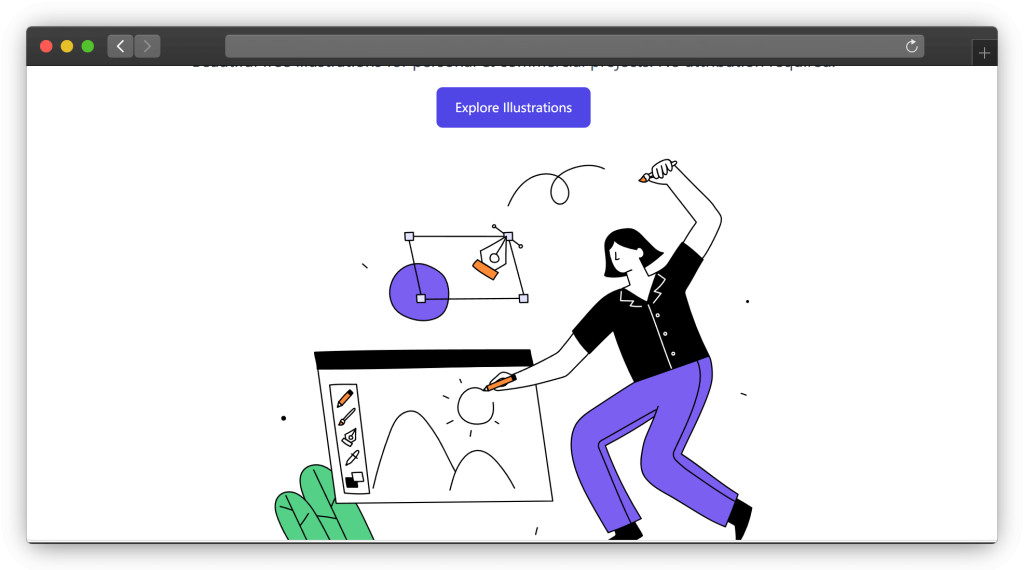Click the Explore Illustrations button
This screenshot has width=1024, height=570.
(x=513, y=108)
